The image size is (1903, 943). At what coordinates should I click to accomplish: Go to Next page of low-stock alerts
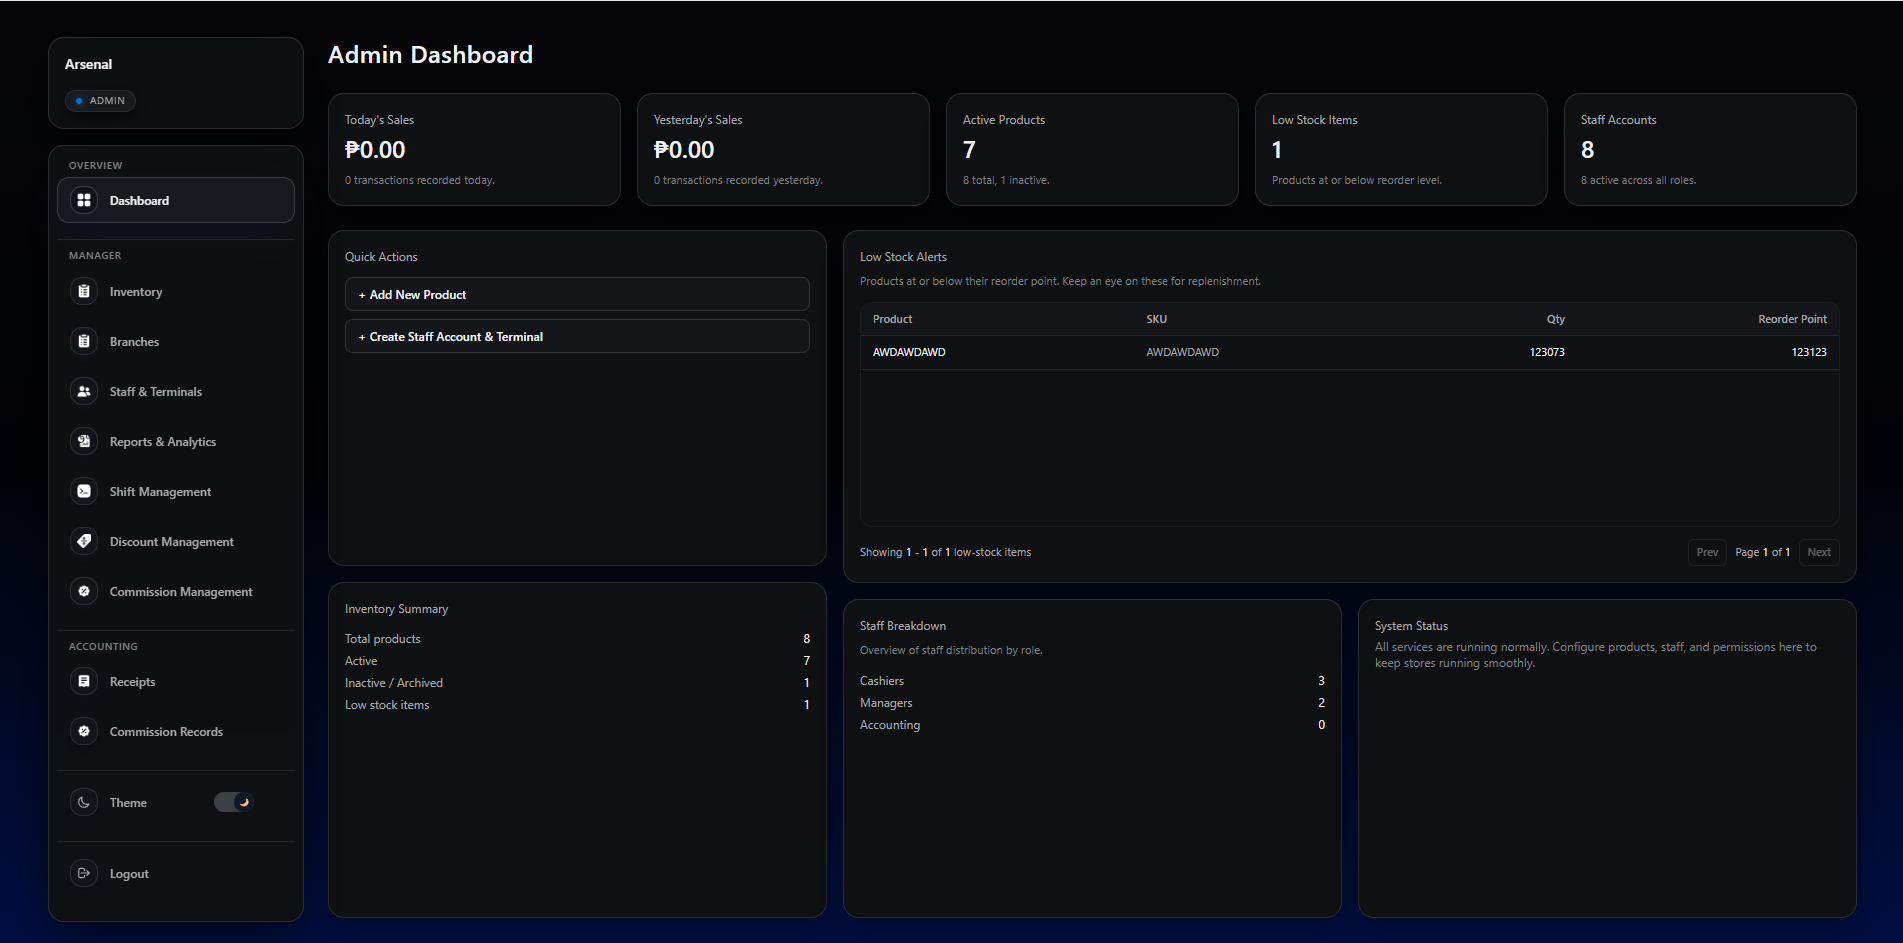pyautogui.click(x=1818, y=552)
